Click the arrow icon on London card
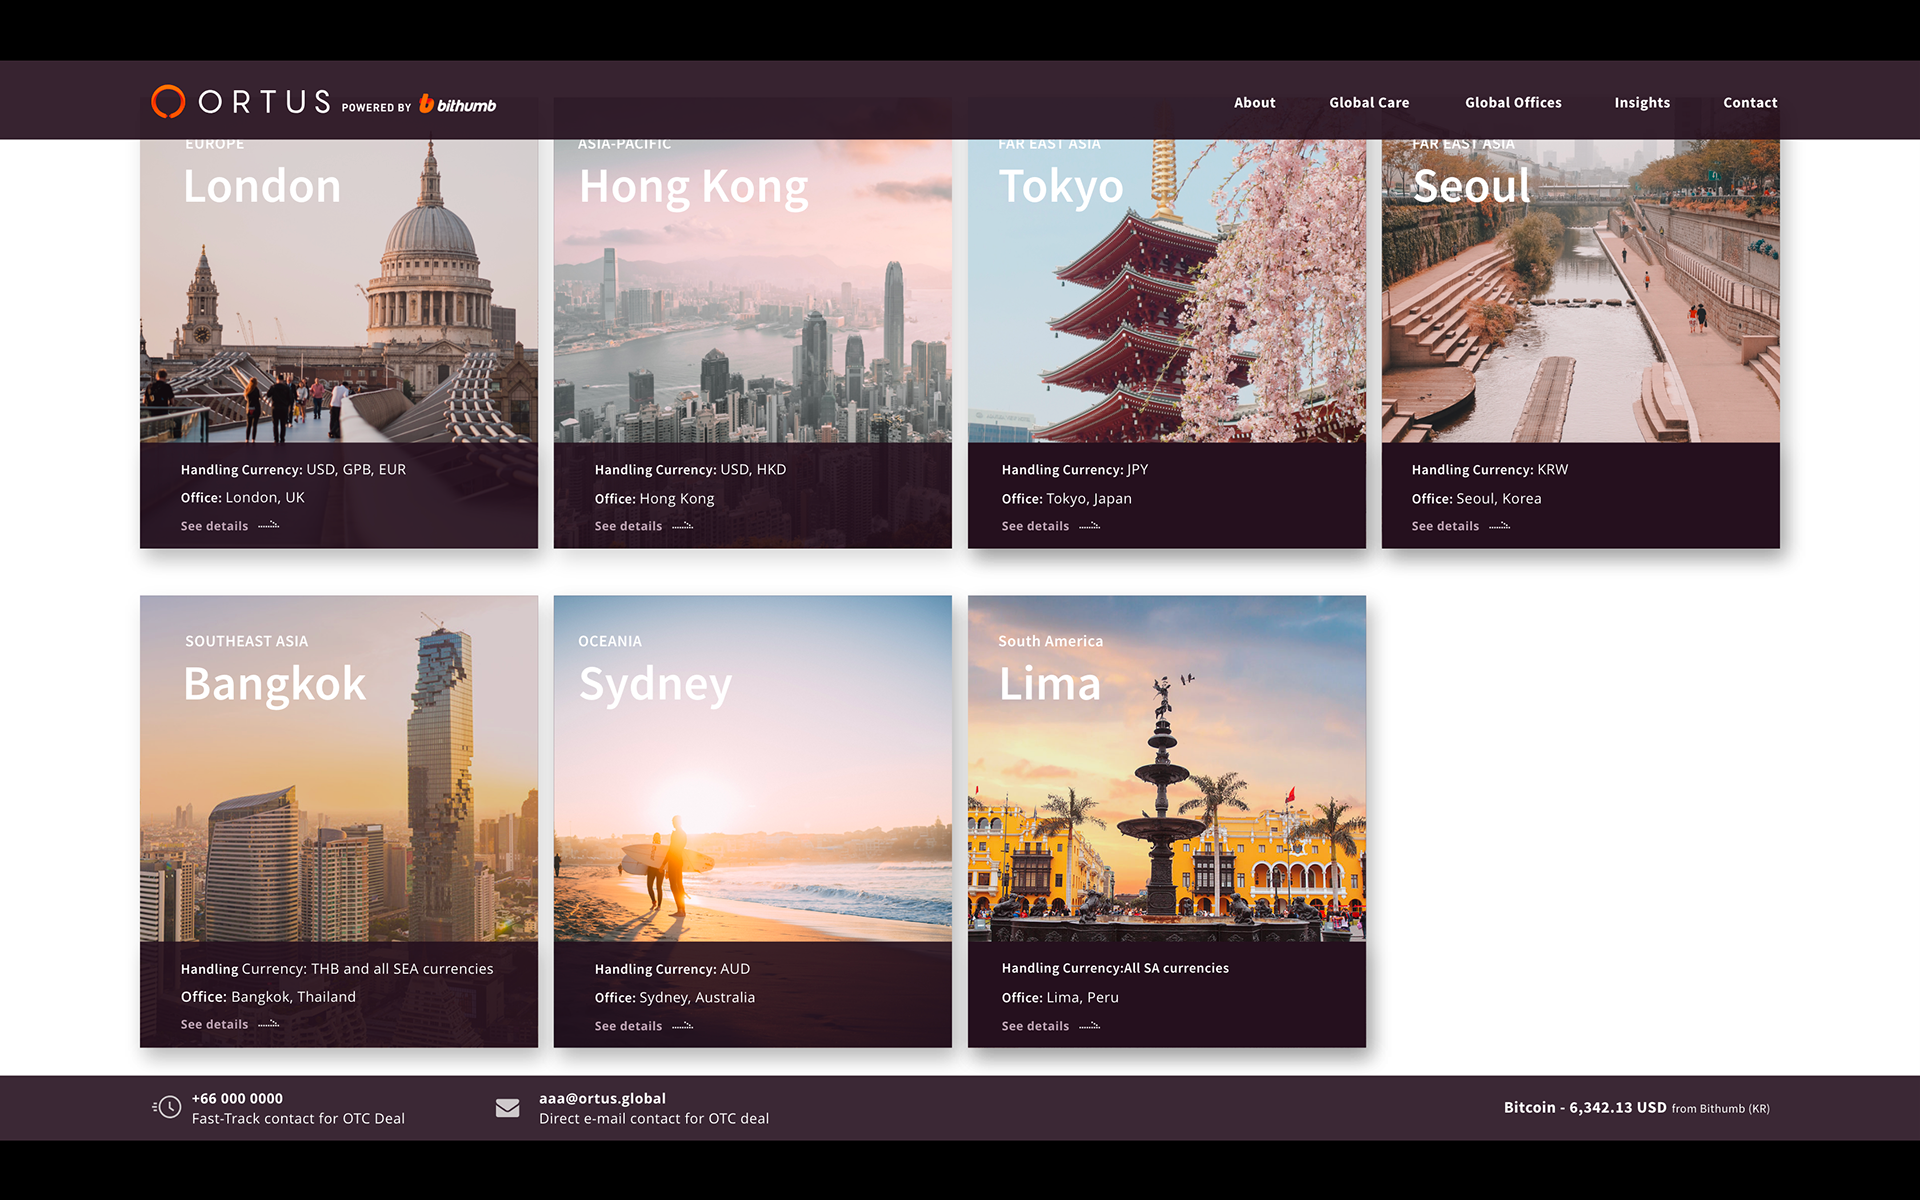1920x1200 pixels. 269,525
